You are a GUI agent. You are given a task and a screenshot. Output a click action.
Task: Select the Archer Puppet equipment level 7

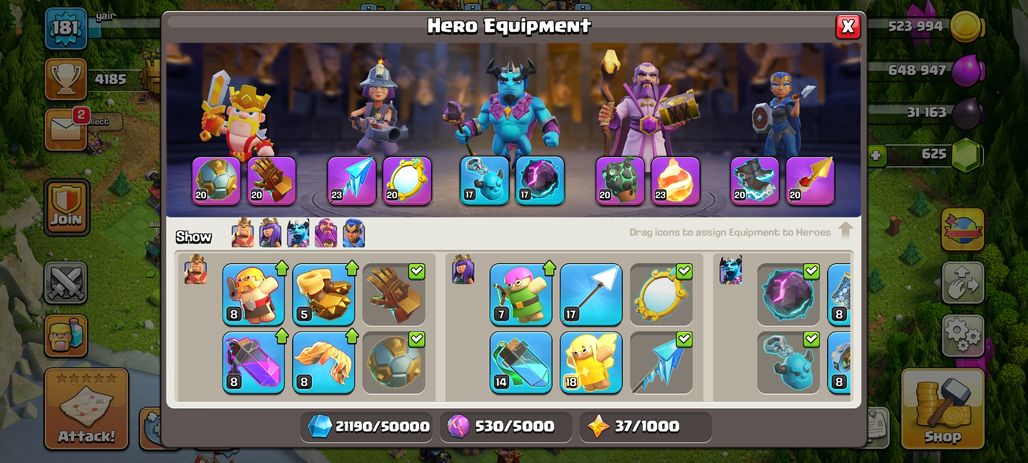pyautogui.click(x=521, y=294)
